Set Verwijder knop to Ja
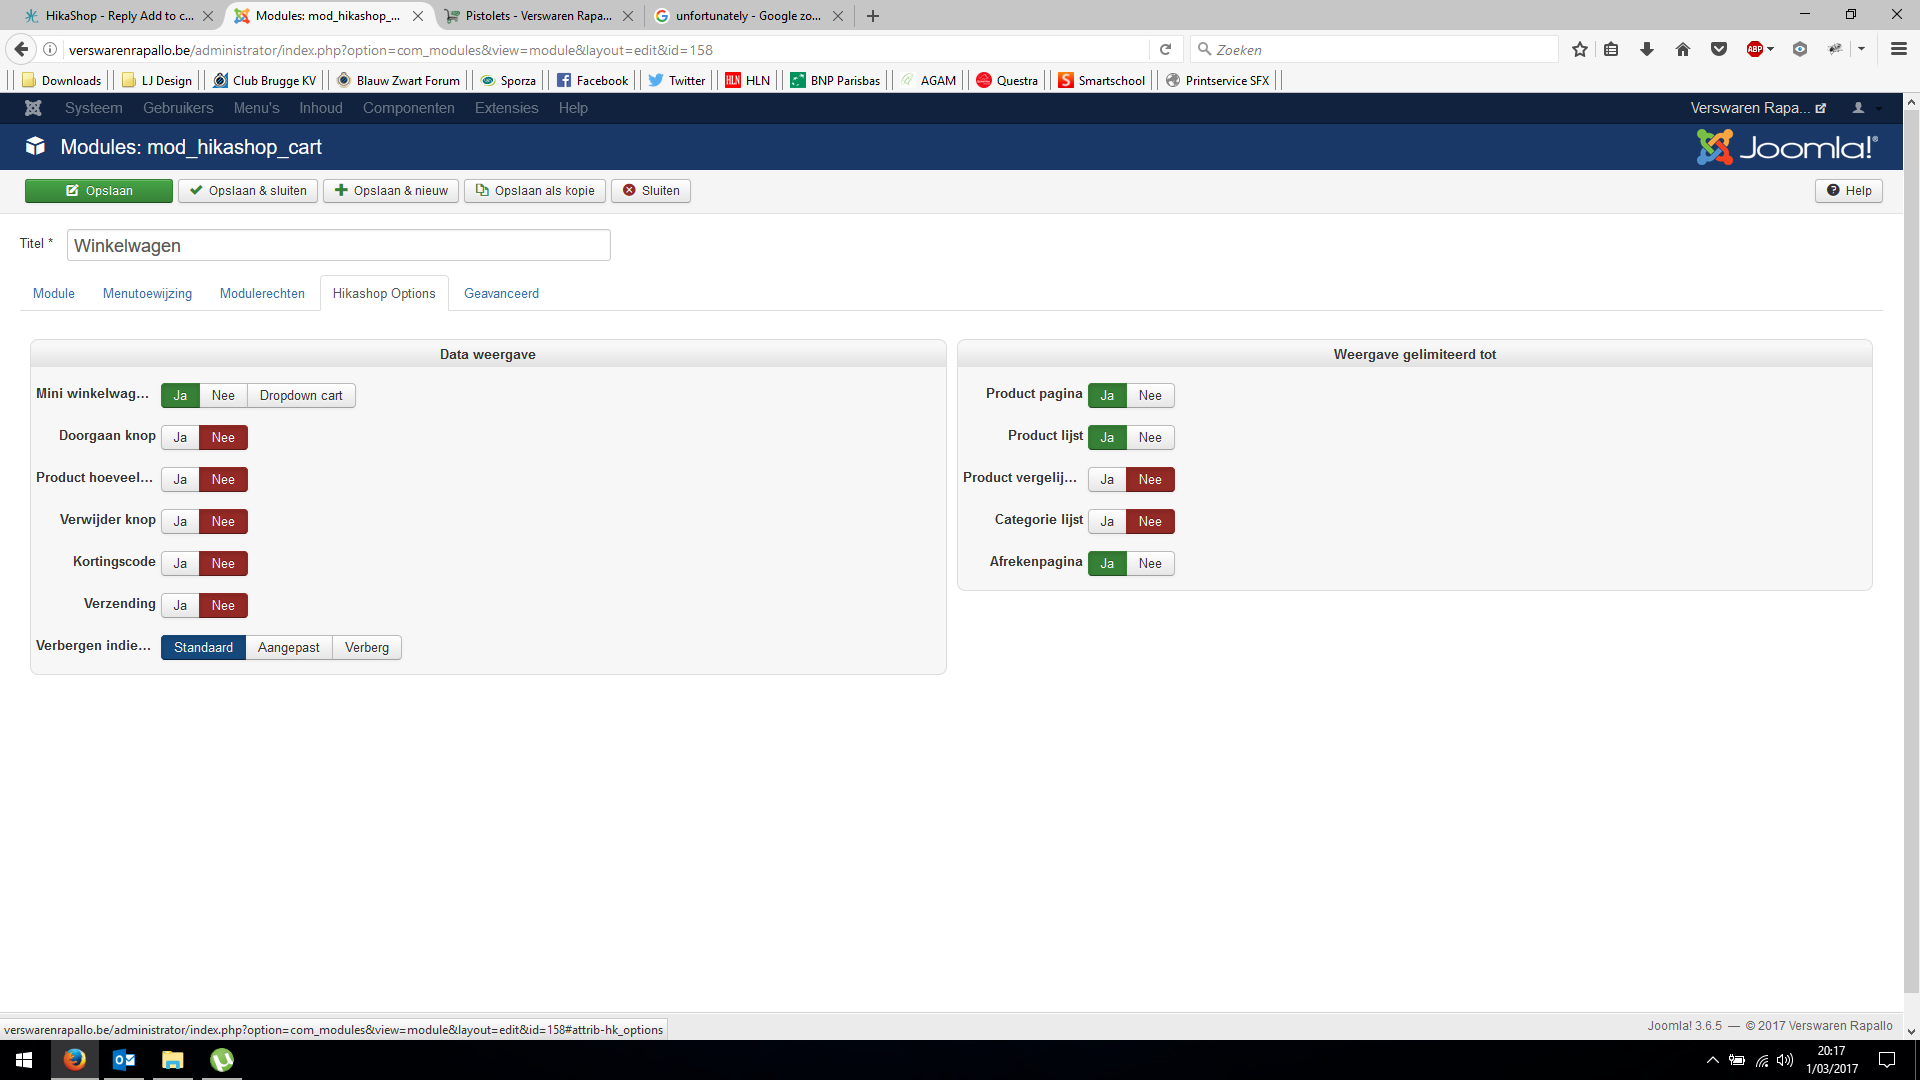Image resolution: width=1920 pixels, height=1080 pixels. 180,521
